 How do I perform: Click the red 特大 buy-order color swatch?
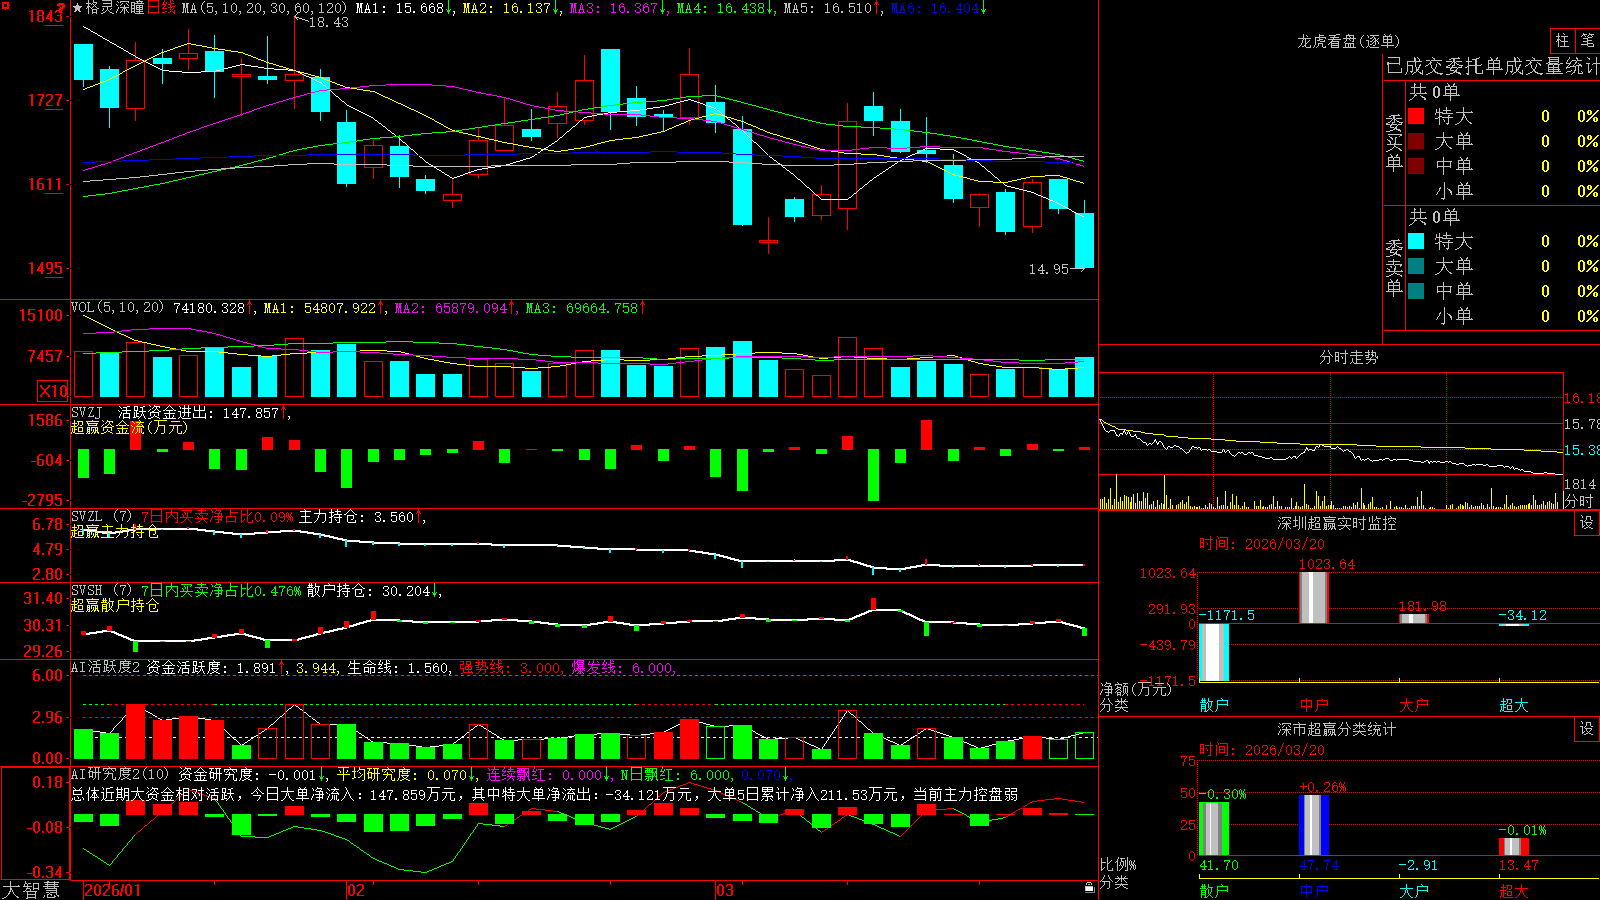click(x=1416, y=116)
